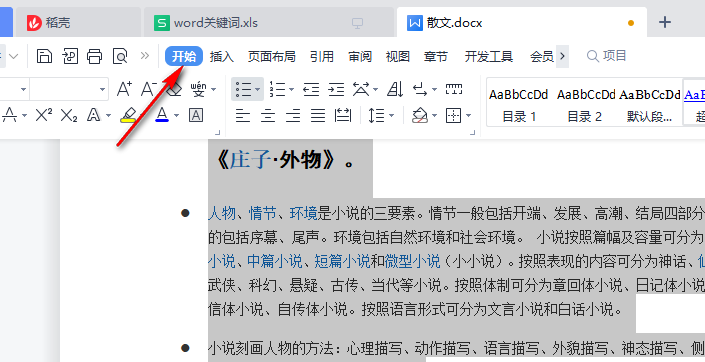Screen dimensions: 705x362
Task: Click show/hide paragraph marks icon
Action: point(420,89)
